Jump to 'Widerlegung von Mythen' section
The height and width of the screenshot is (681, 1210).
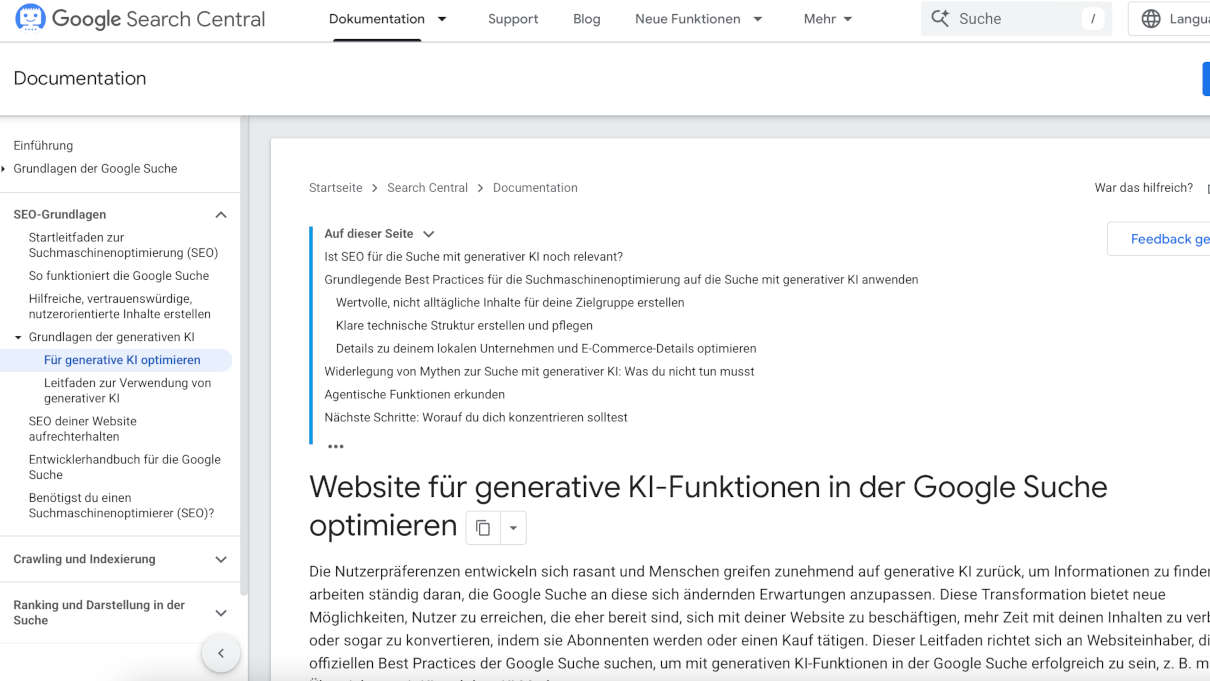coord(539,372)
